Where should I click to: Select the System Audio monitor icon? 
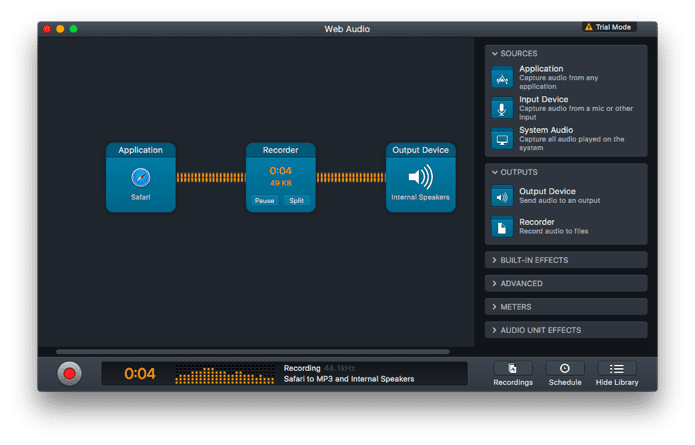pyautogui.click(x=502, y=139)
